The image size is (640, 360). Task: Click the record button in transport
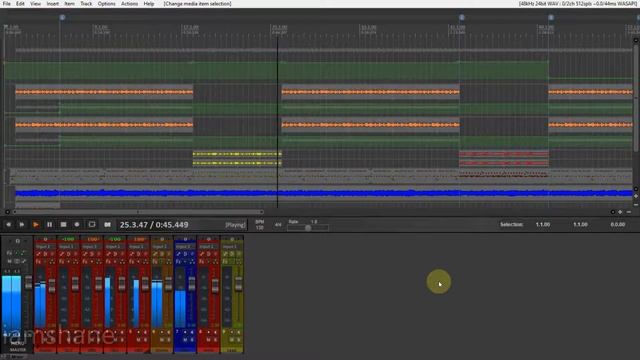point(77,224)
